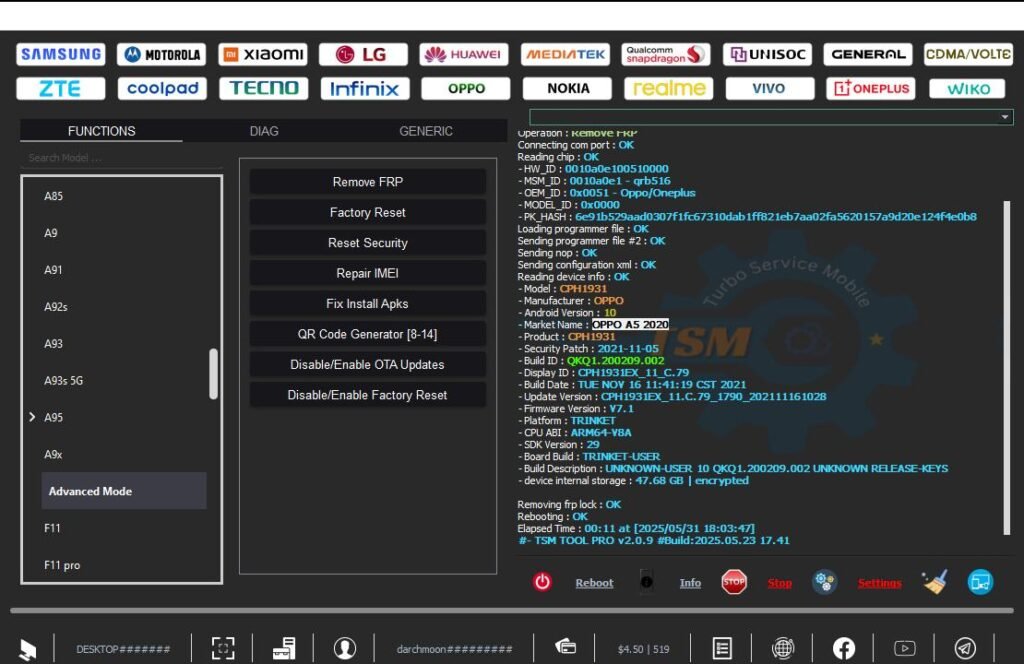Open the MediaTek chipset section
The width and height of the screenshot is (1024, 664).
pos(565,54)
